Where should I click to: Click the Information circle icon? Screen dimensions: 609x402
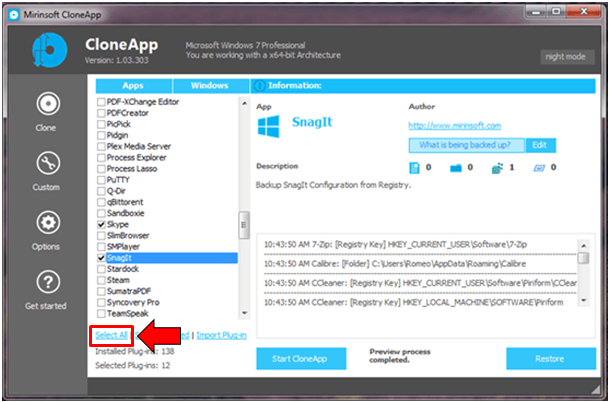pyautogui.click(x=261, y=86)
